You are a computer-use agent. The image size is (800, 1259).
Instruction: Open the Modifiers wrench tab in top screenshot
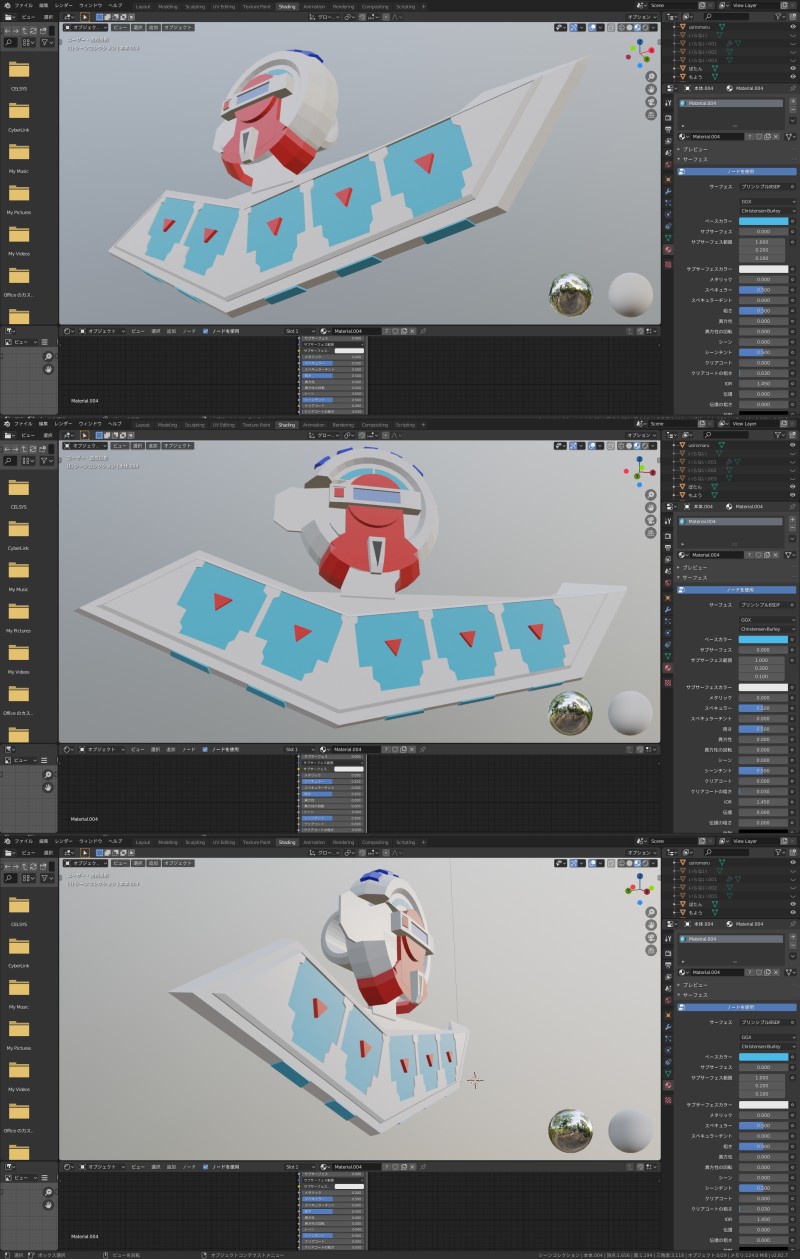pos(667,191)
